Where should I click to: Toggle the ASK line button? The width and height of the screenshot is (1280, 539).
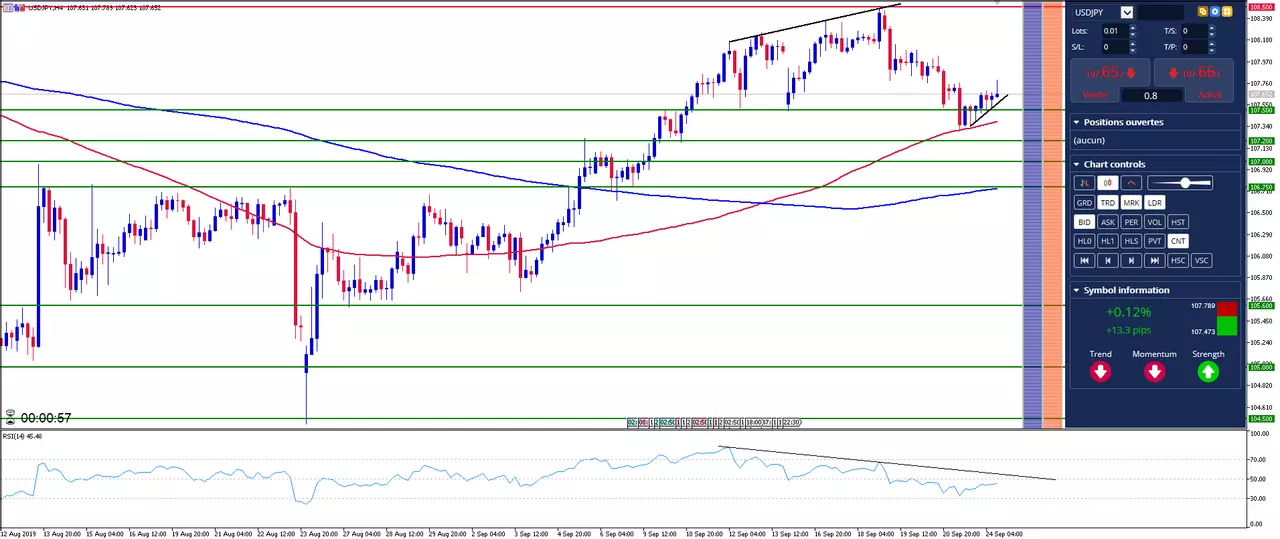tap(1108, 222)
